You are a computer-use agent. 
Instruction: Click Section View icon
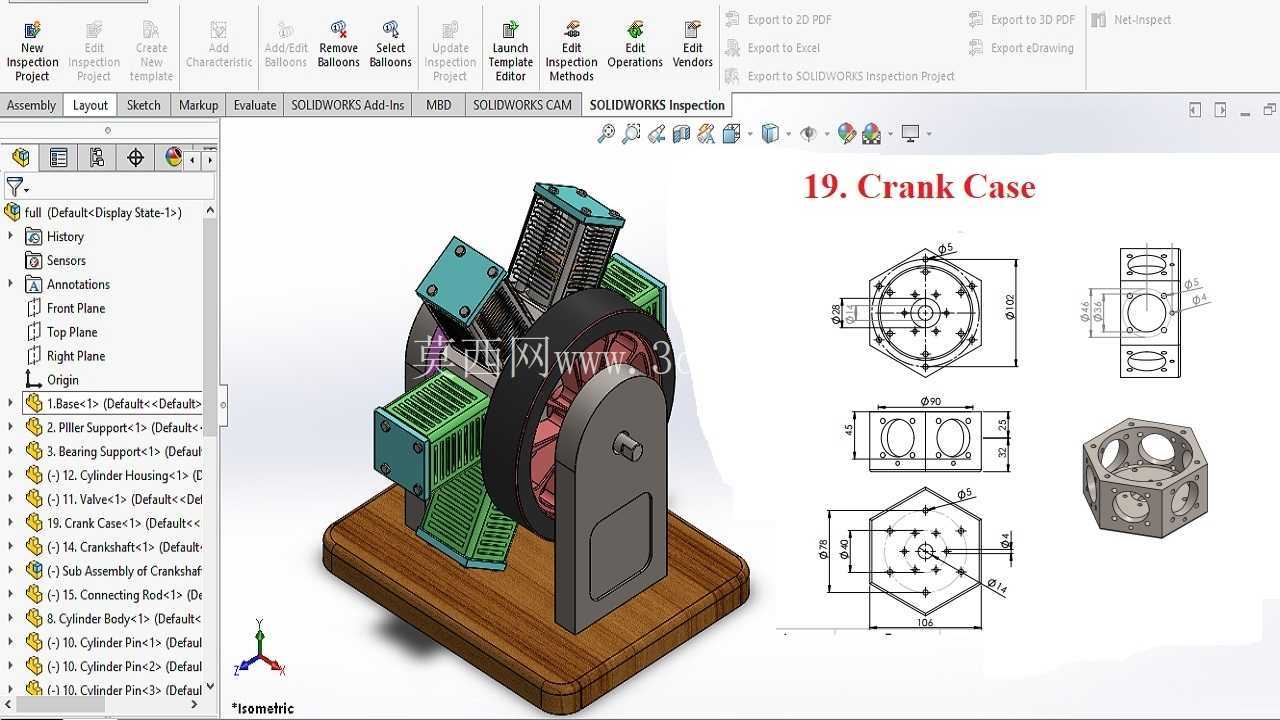click(x=682, y=133)
